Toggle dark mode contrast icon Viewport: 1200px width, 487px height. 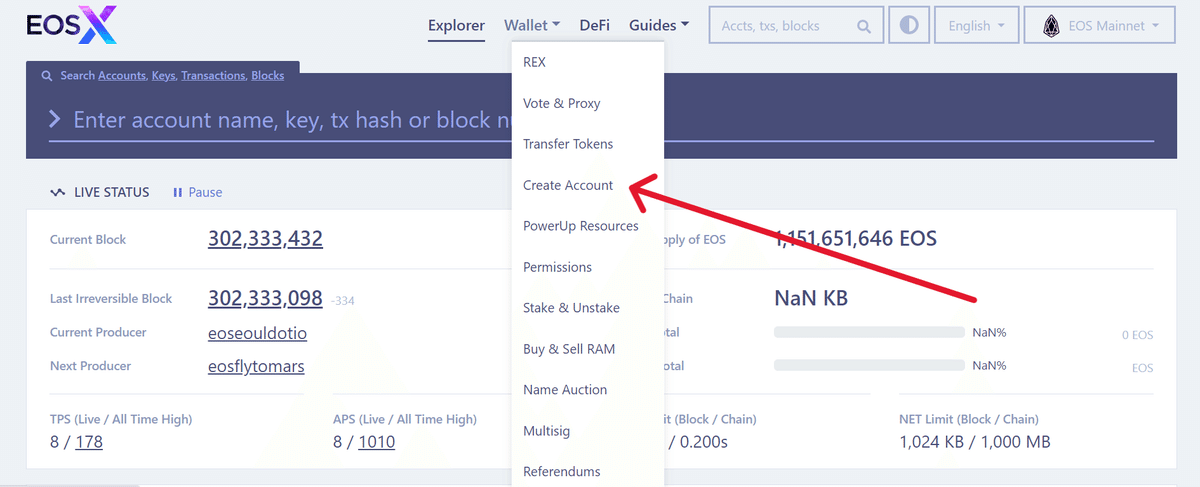[909, 26]
